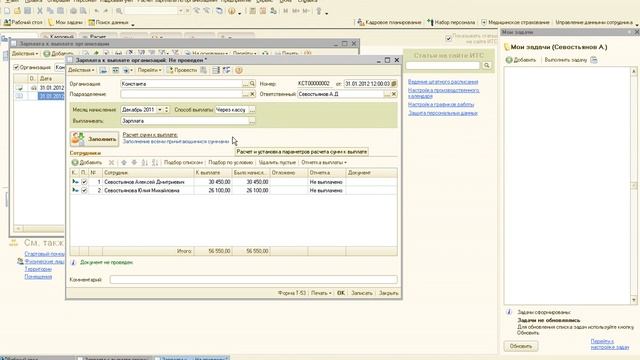
Task: Clear the Ответственный field with X icon
Action: [x=394, y=94]
